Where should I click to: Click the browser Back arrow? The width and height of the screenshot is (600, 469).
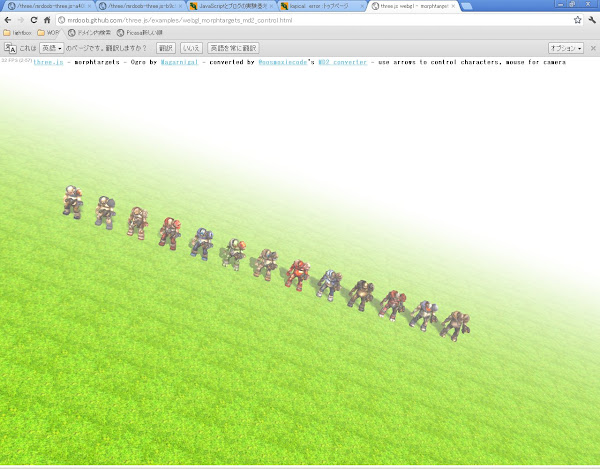pos(8,20)
